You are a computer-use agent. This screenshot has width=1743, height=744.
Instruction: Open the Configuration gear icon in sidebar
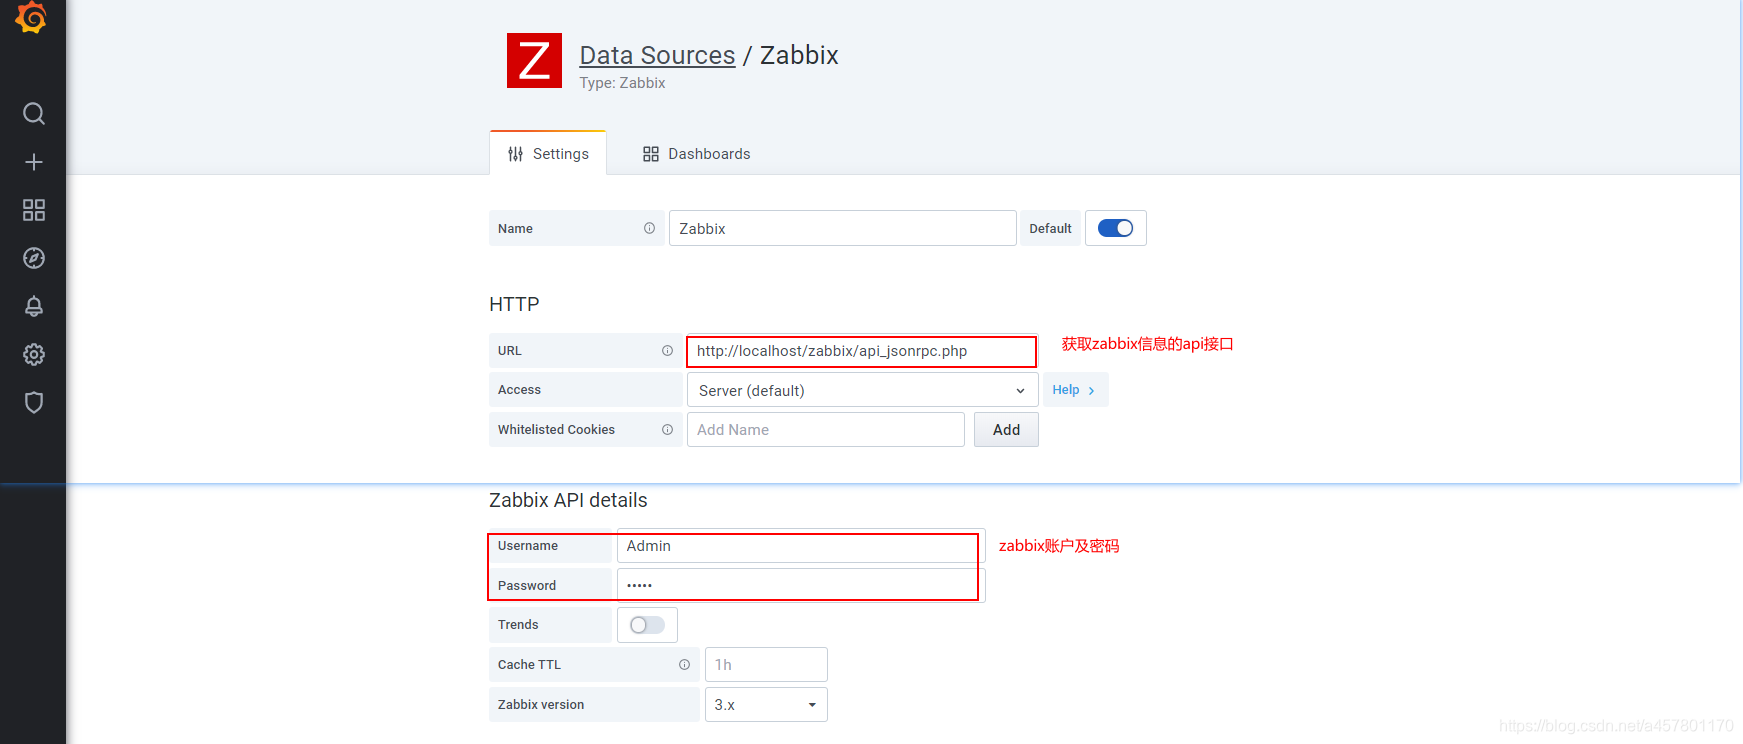click(34, 354)
